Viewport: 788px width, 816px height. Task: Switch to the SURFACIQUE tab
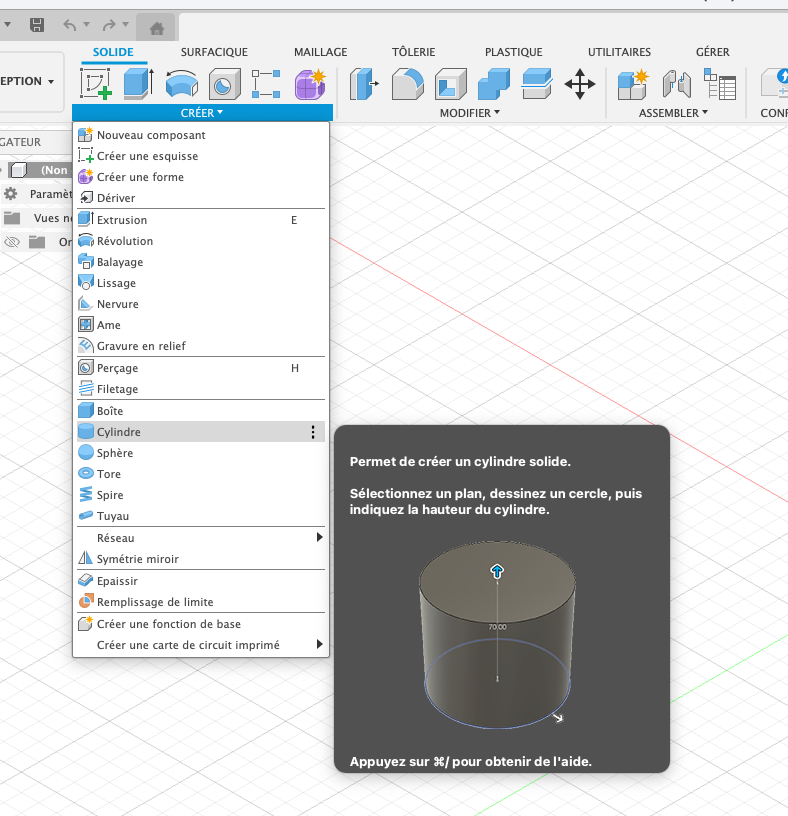click(214, 52)
